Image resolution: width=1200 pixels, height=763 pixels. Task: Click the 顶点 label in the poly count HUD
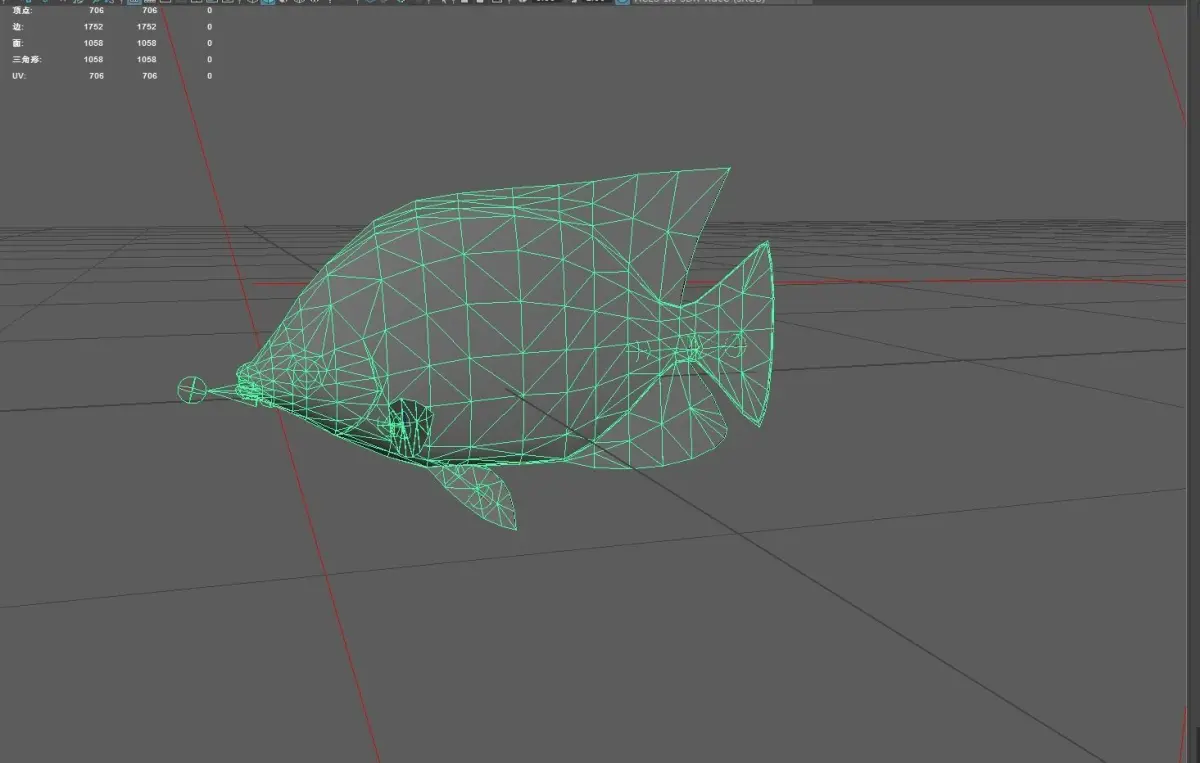pos(22,11)
